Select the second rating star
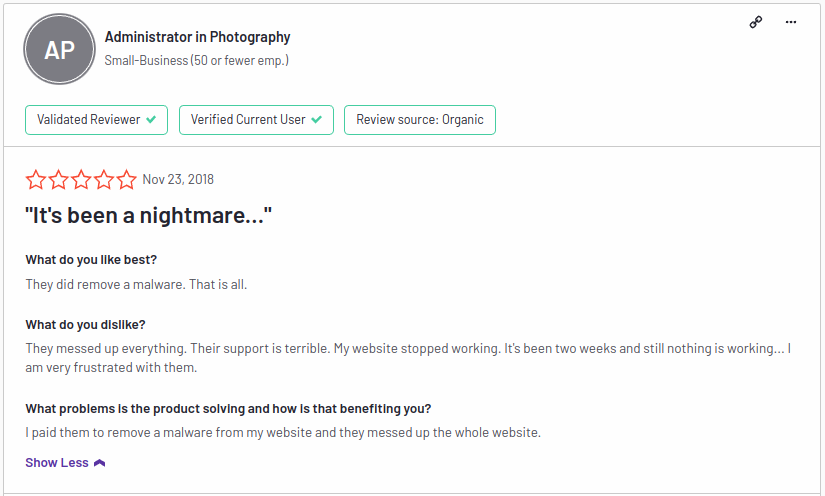The image size is (825, 496). 58,179
